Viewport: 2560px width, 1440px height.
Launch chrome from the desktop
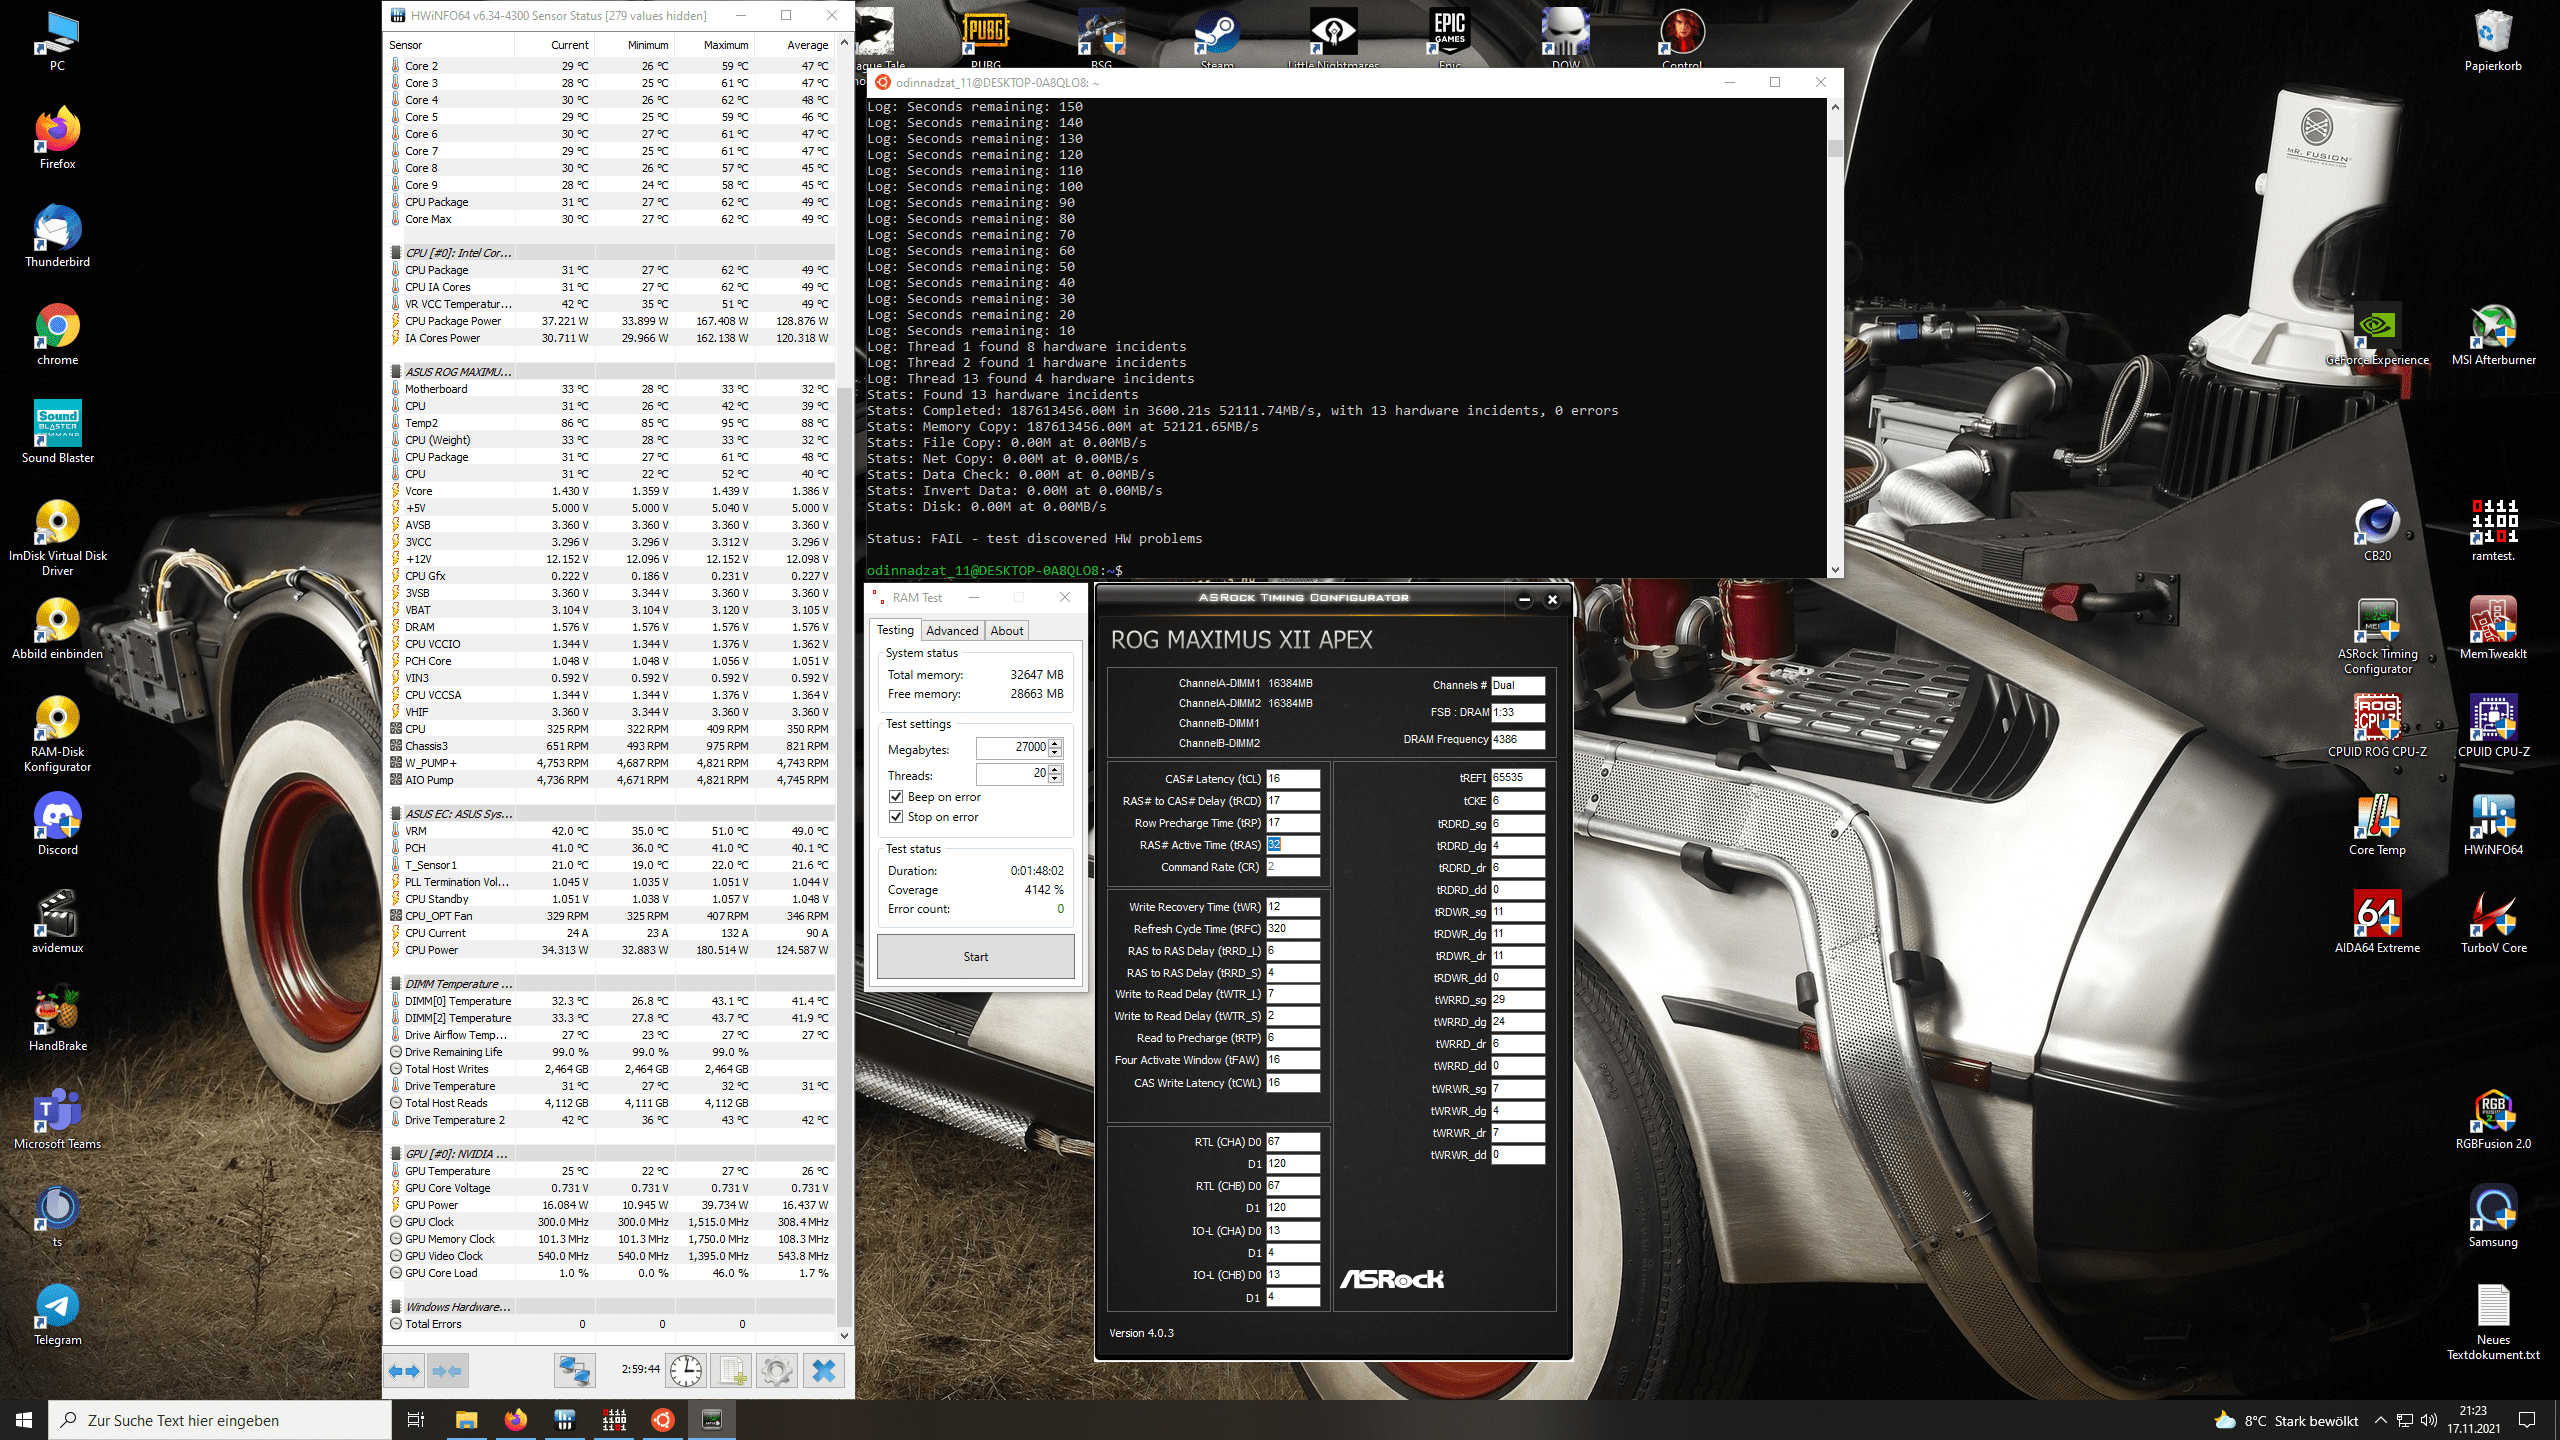pos(58,334)
